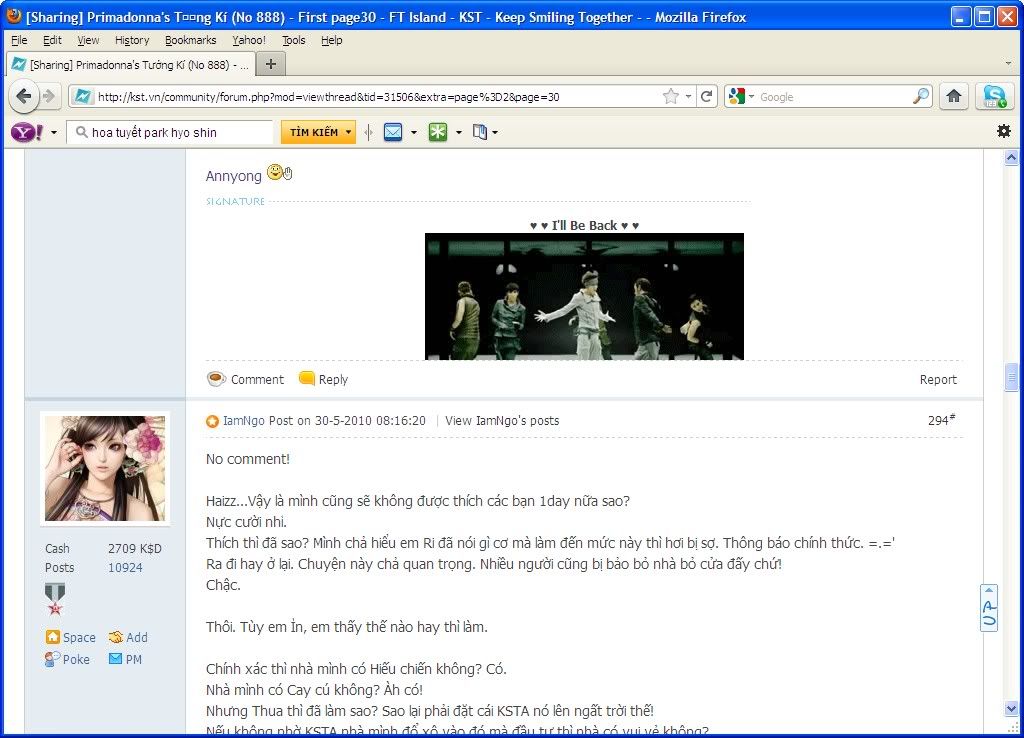Screen dimensions: 1024x738
Task: Open the URL history dropdown arrow
Action: 688,97
